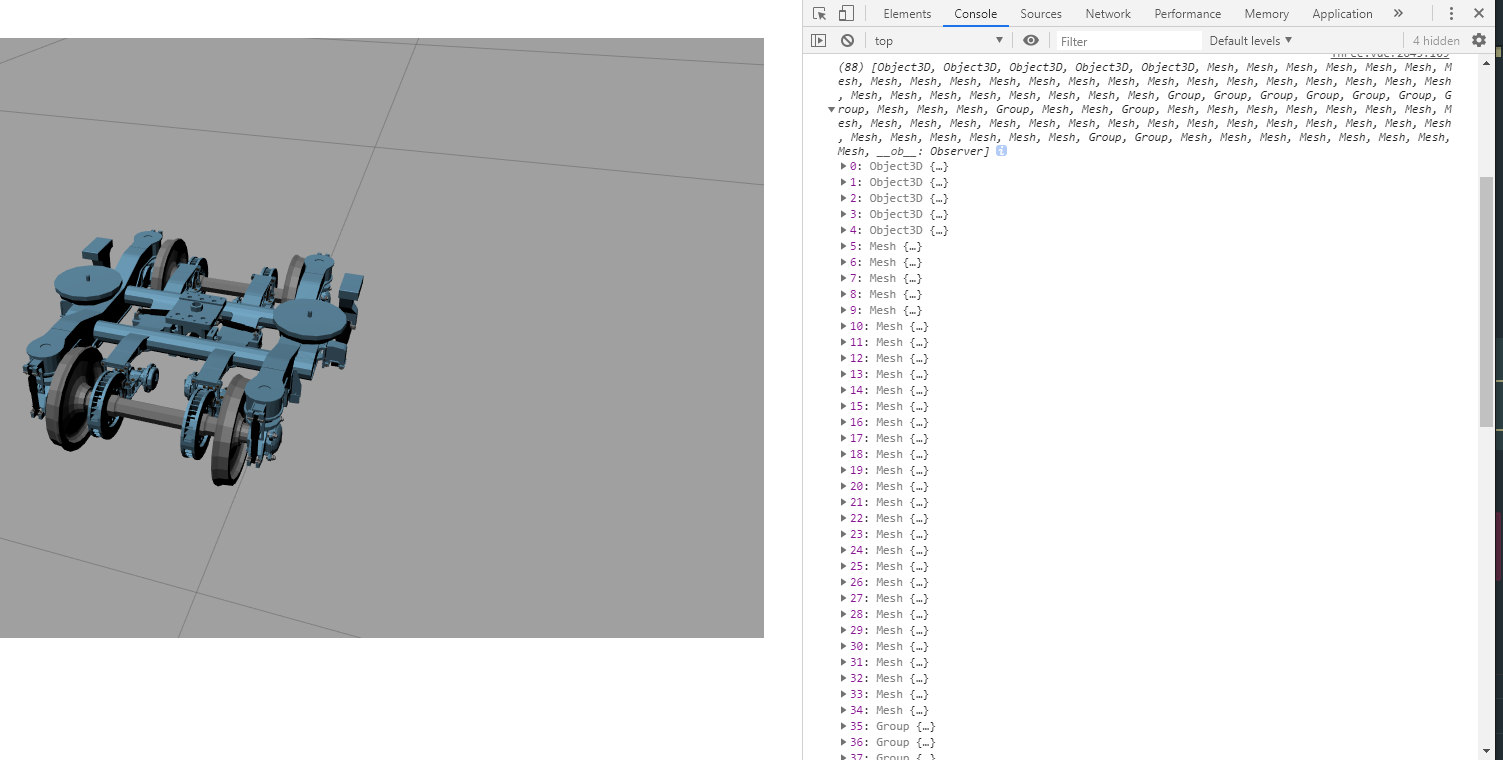Show the console sidebar
The image size is (1503, 760).
pyautogui.click(x=818, y=40)
